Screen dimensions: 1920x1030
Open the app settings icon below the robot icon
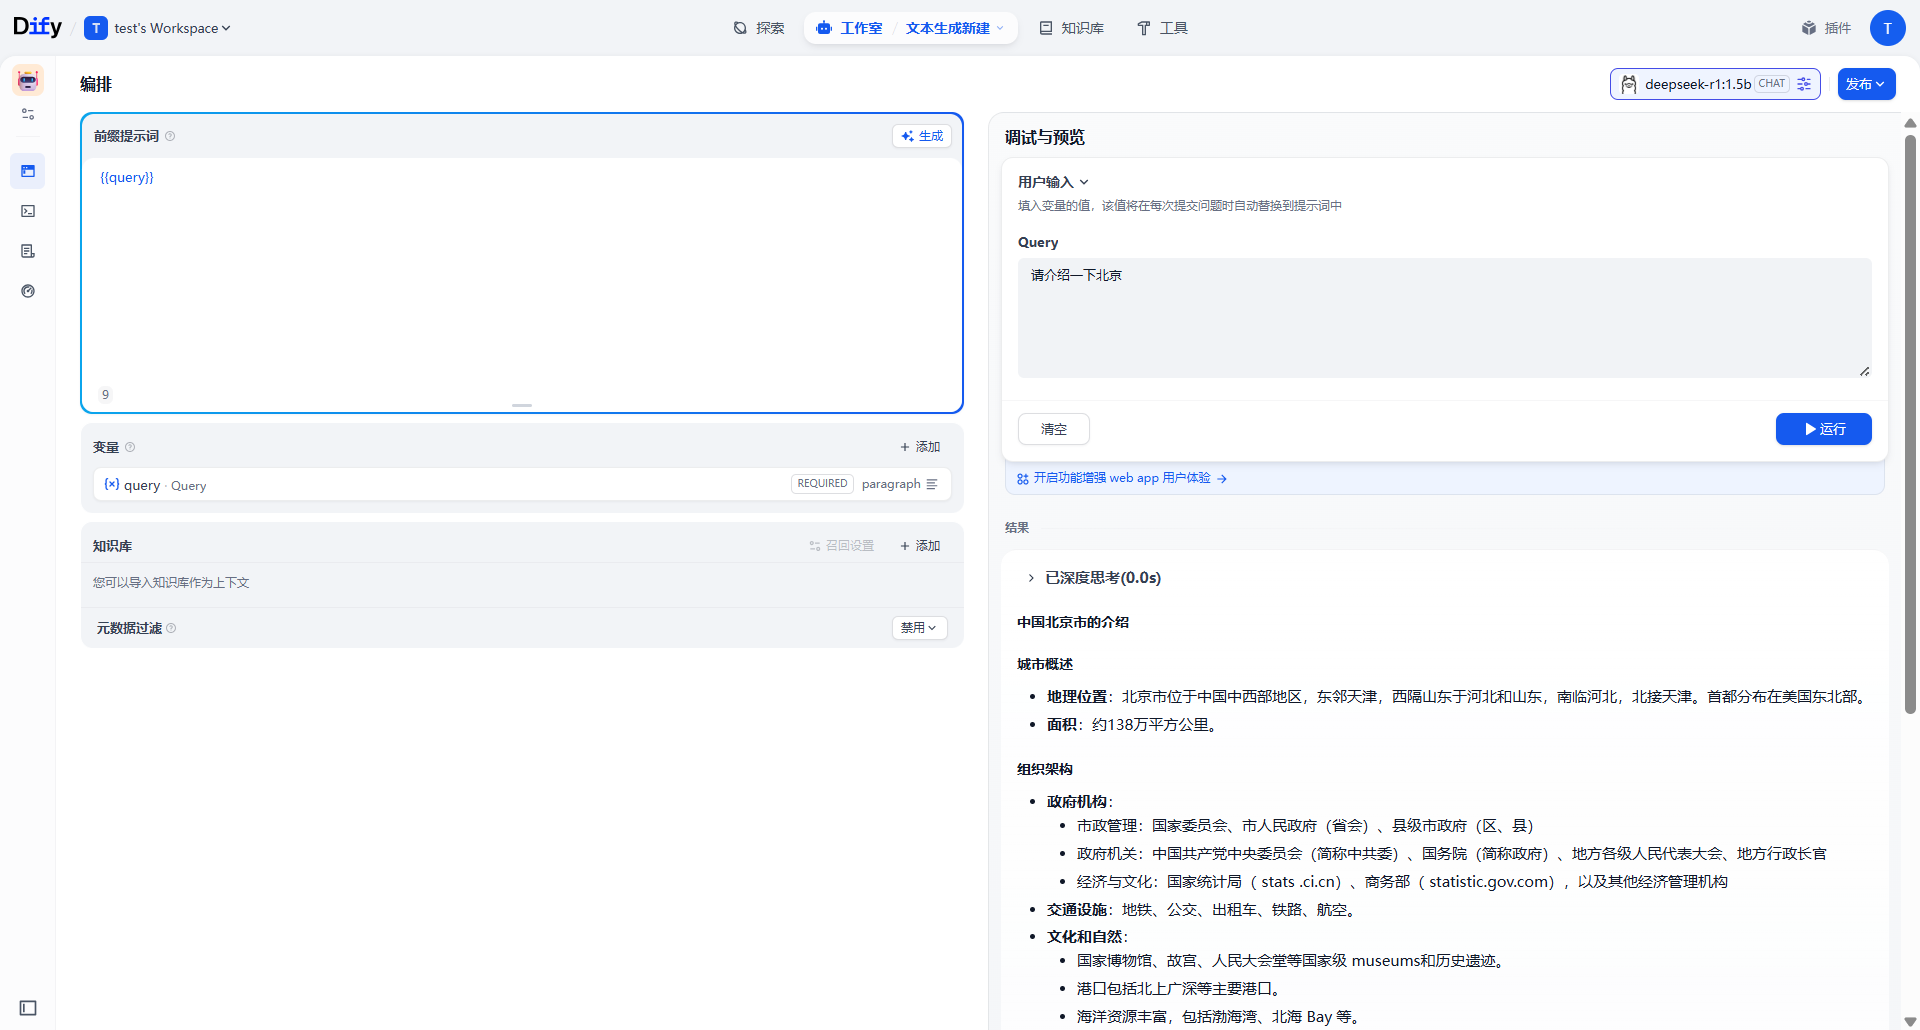[27, 114]
